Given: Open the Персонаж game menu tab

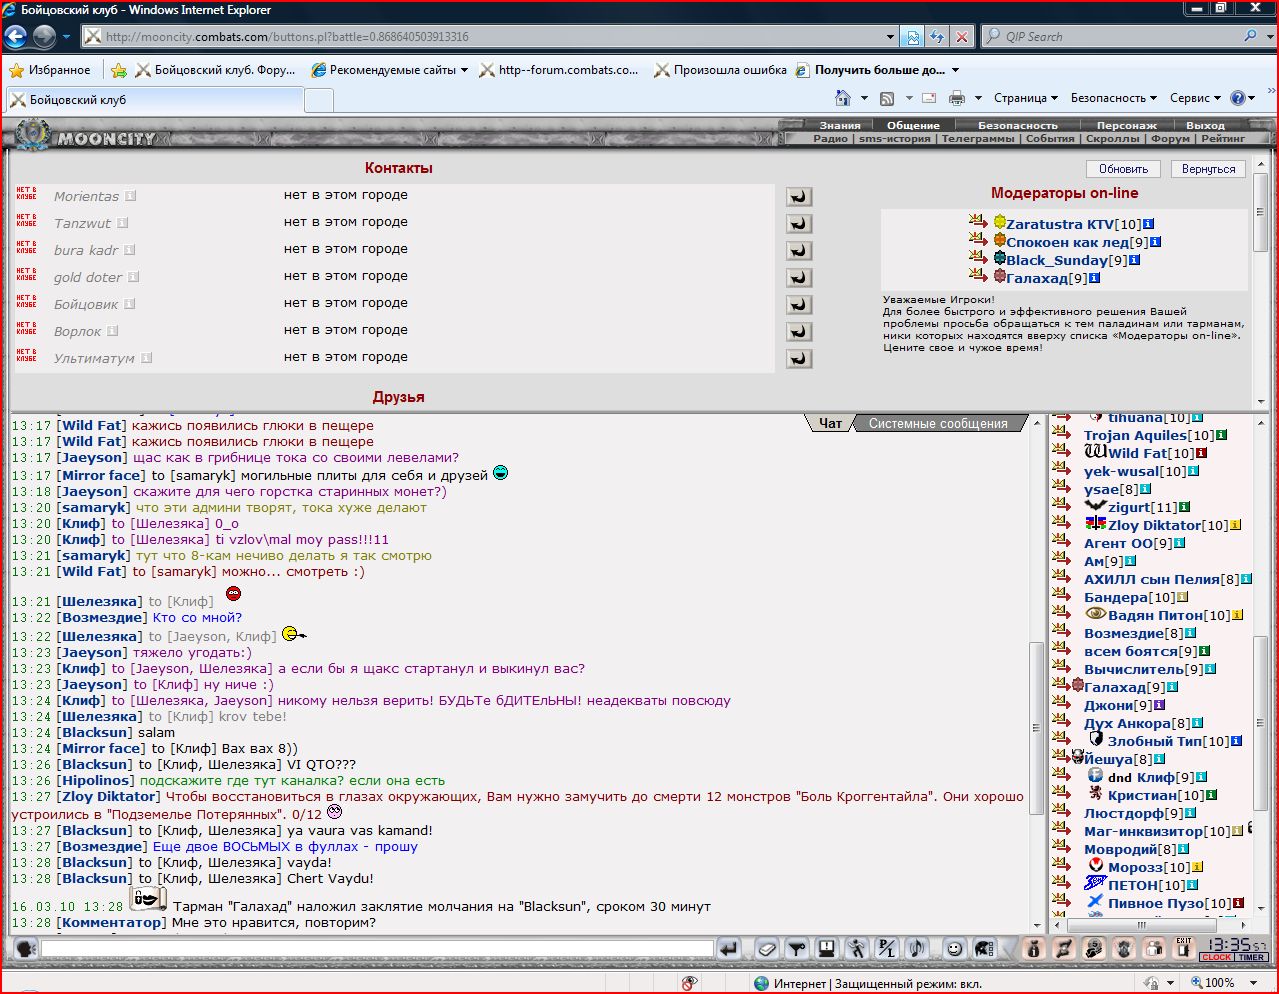Looking at the screenshot, I should tap(1126, 125).
